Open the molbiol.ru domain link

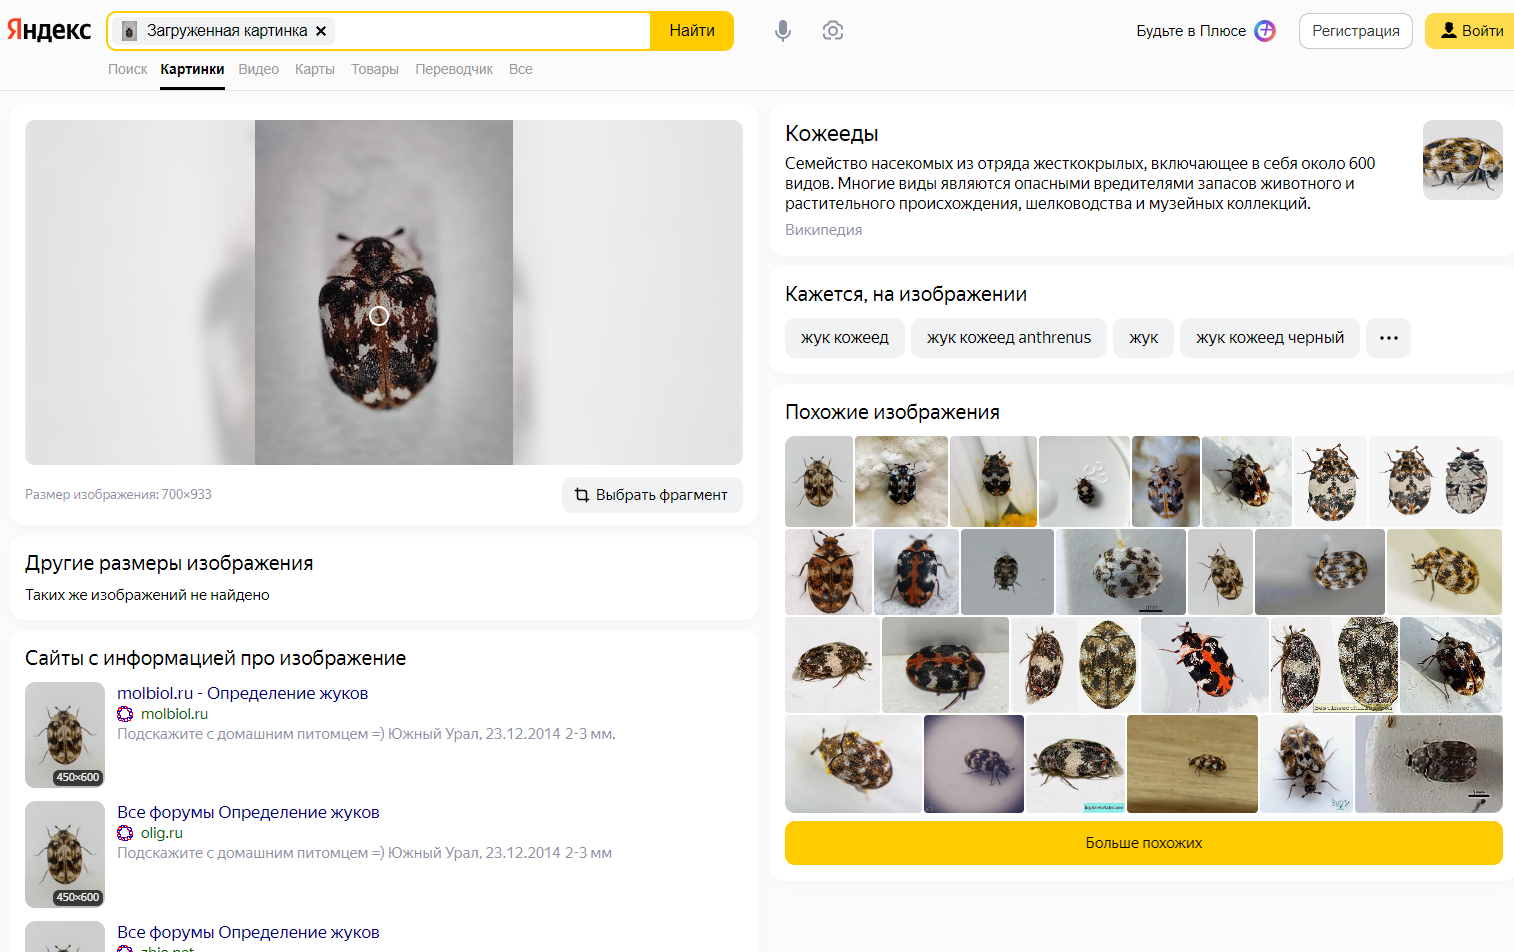coord(174,714)
